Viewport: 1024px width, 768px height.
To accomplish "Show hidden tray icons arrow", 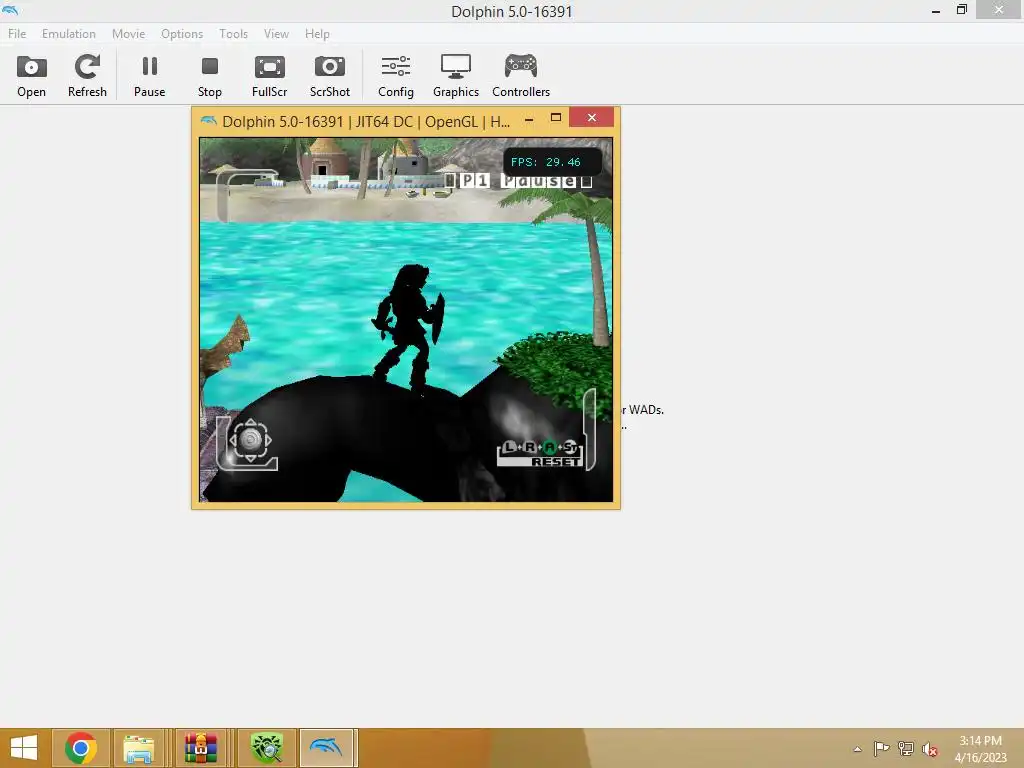I will point(857,749).
